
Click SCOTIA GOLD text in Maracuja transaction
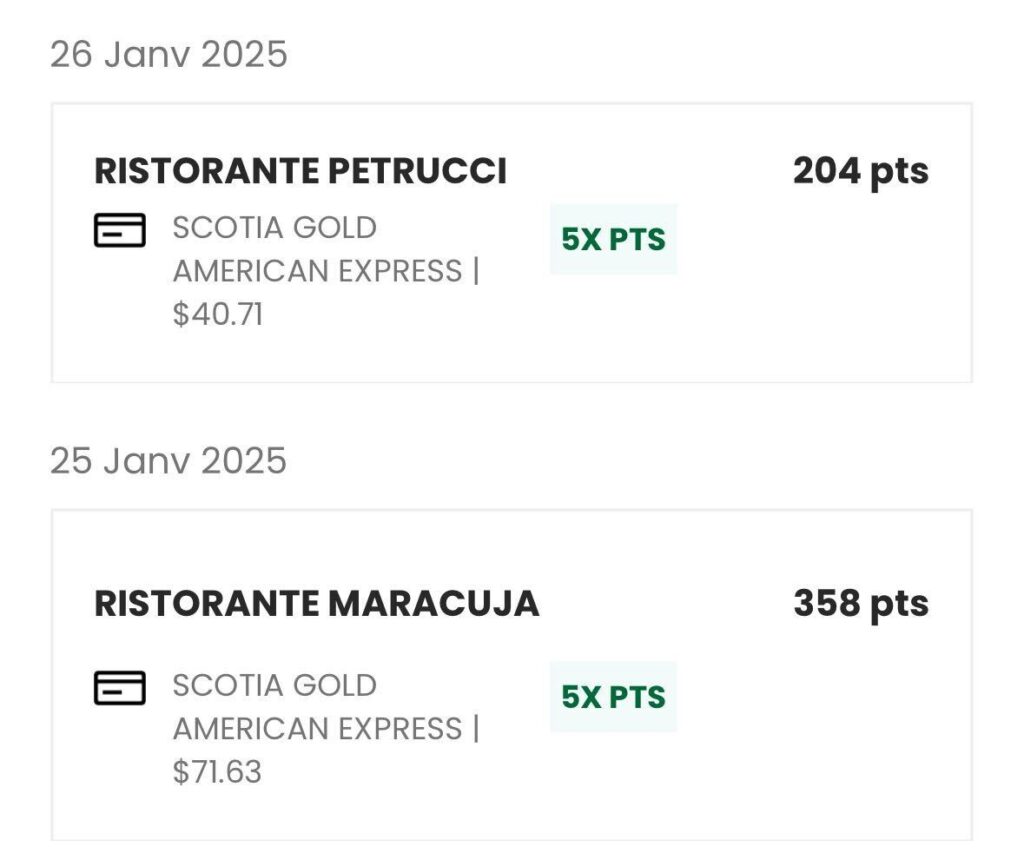(x=274, y=686)
